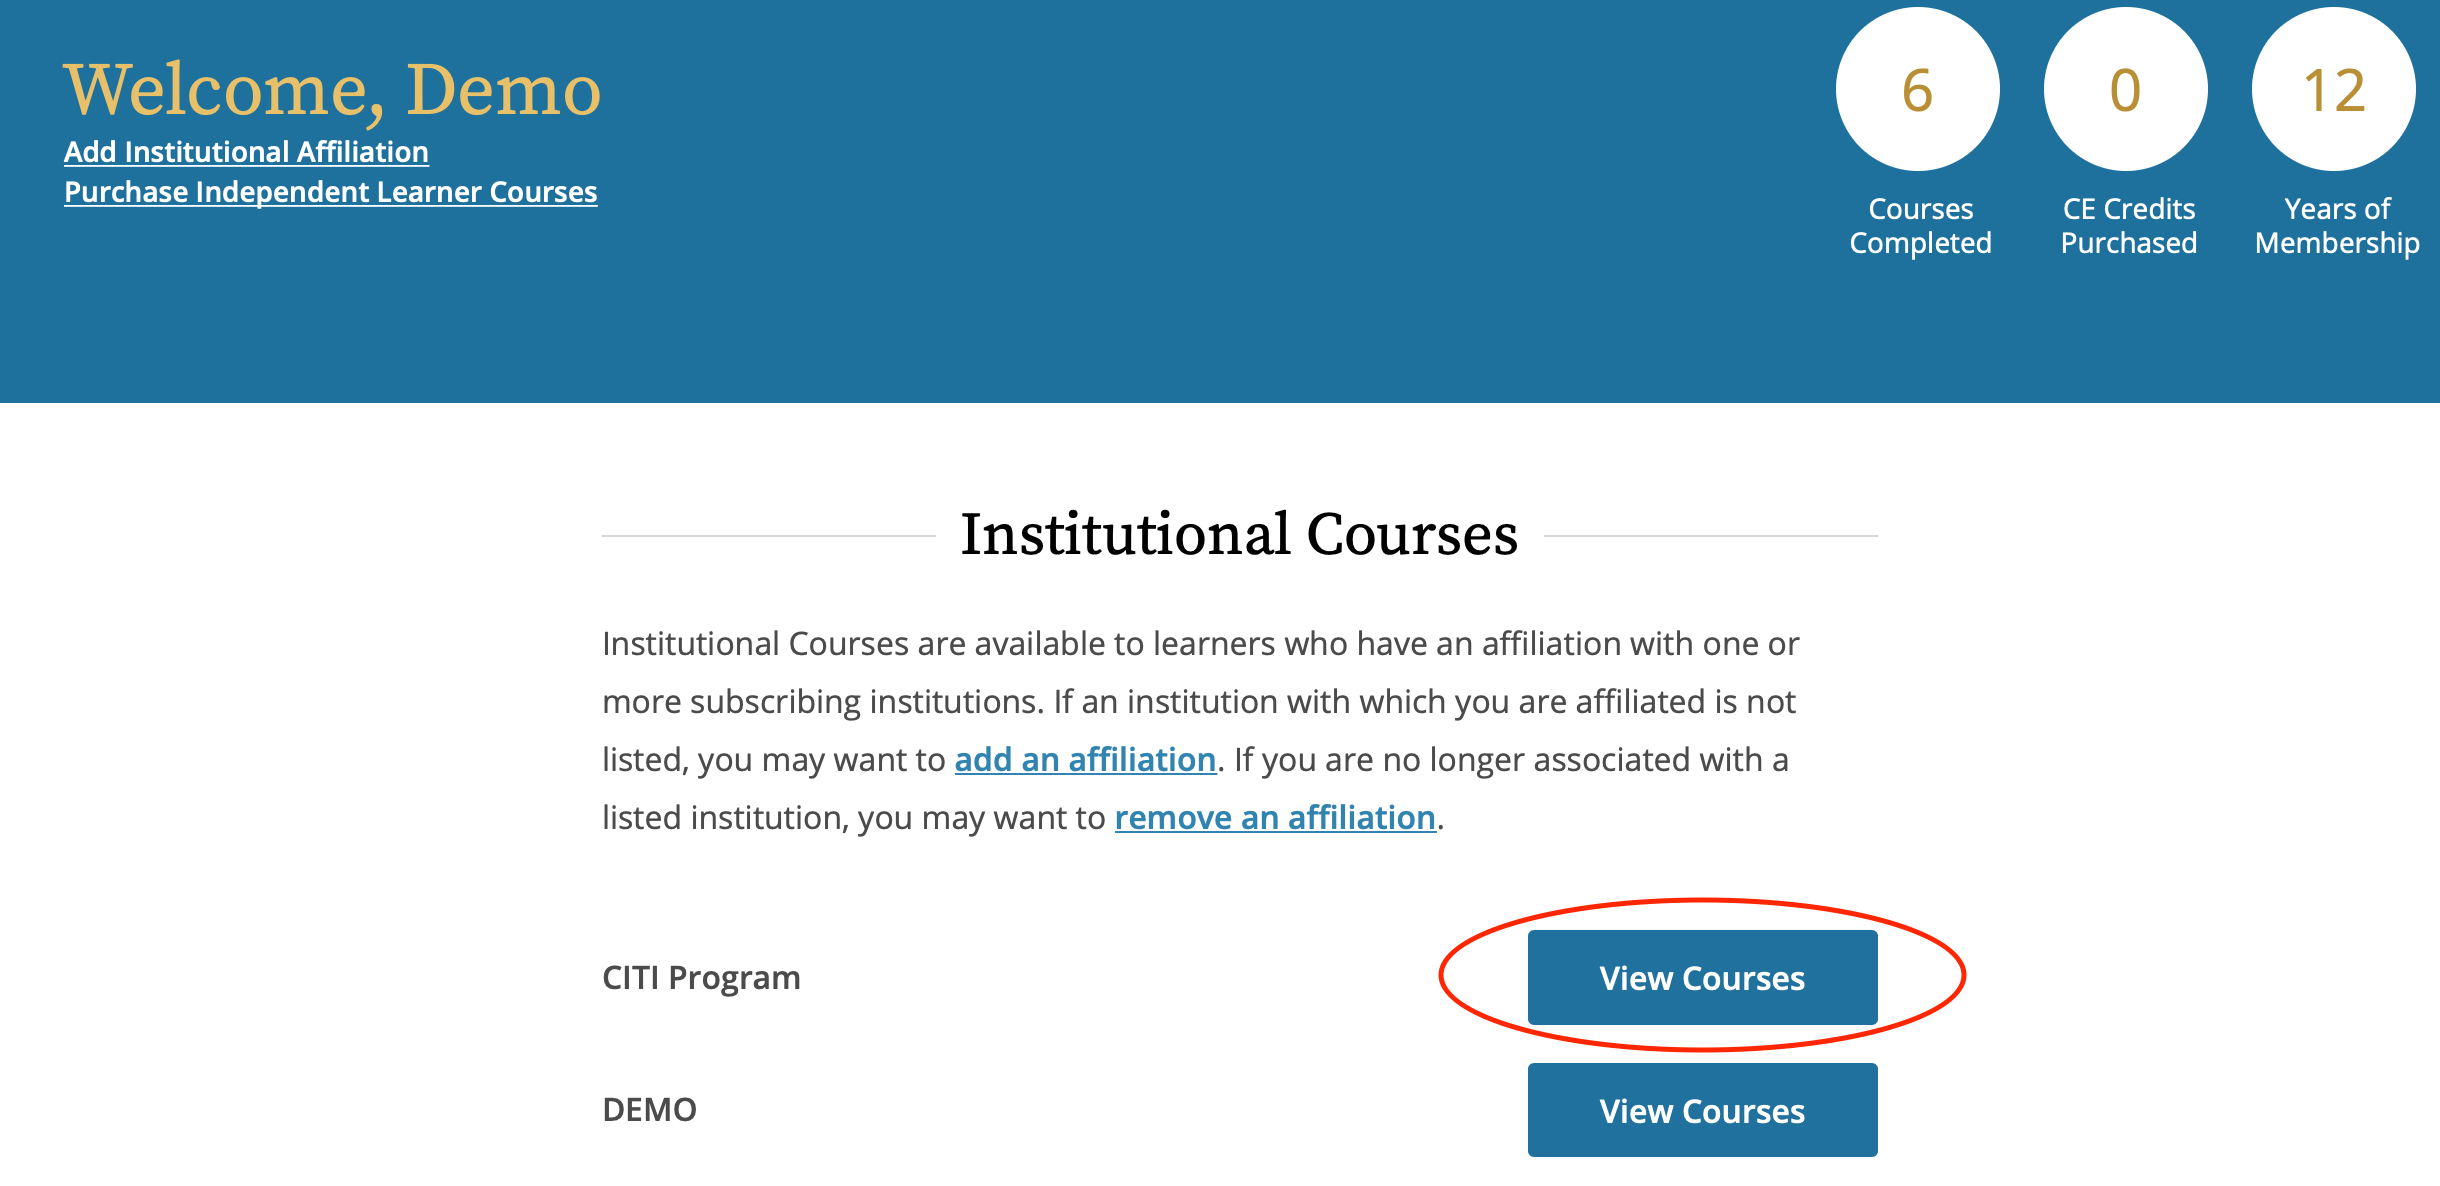Click the circled View Courses button
Screen dimensions: 2440x1186
click(x=1702, y=978)
